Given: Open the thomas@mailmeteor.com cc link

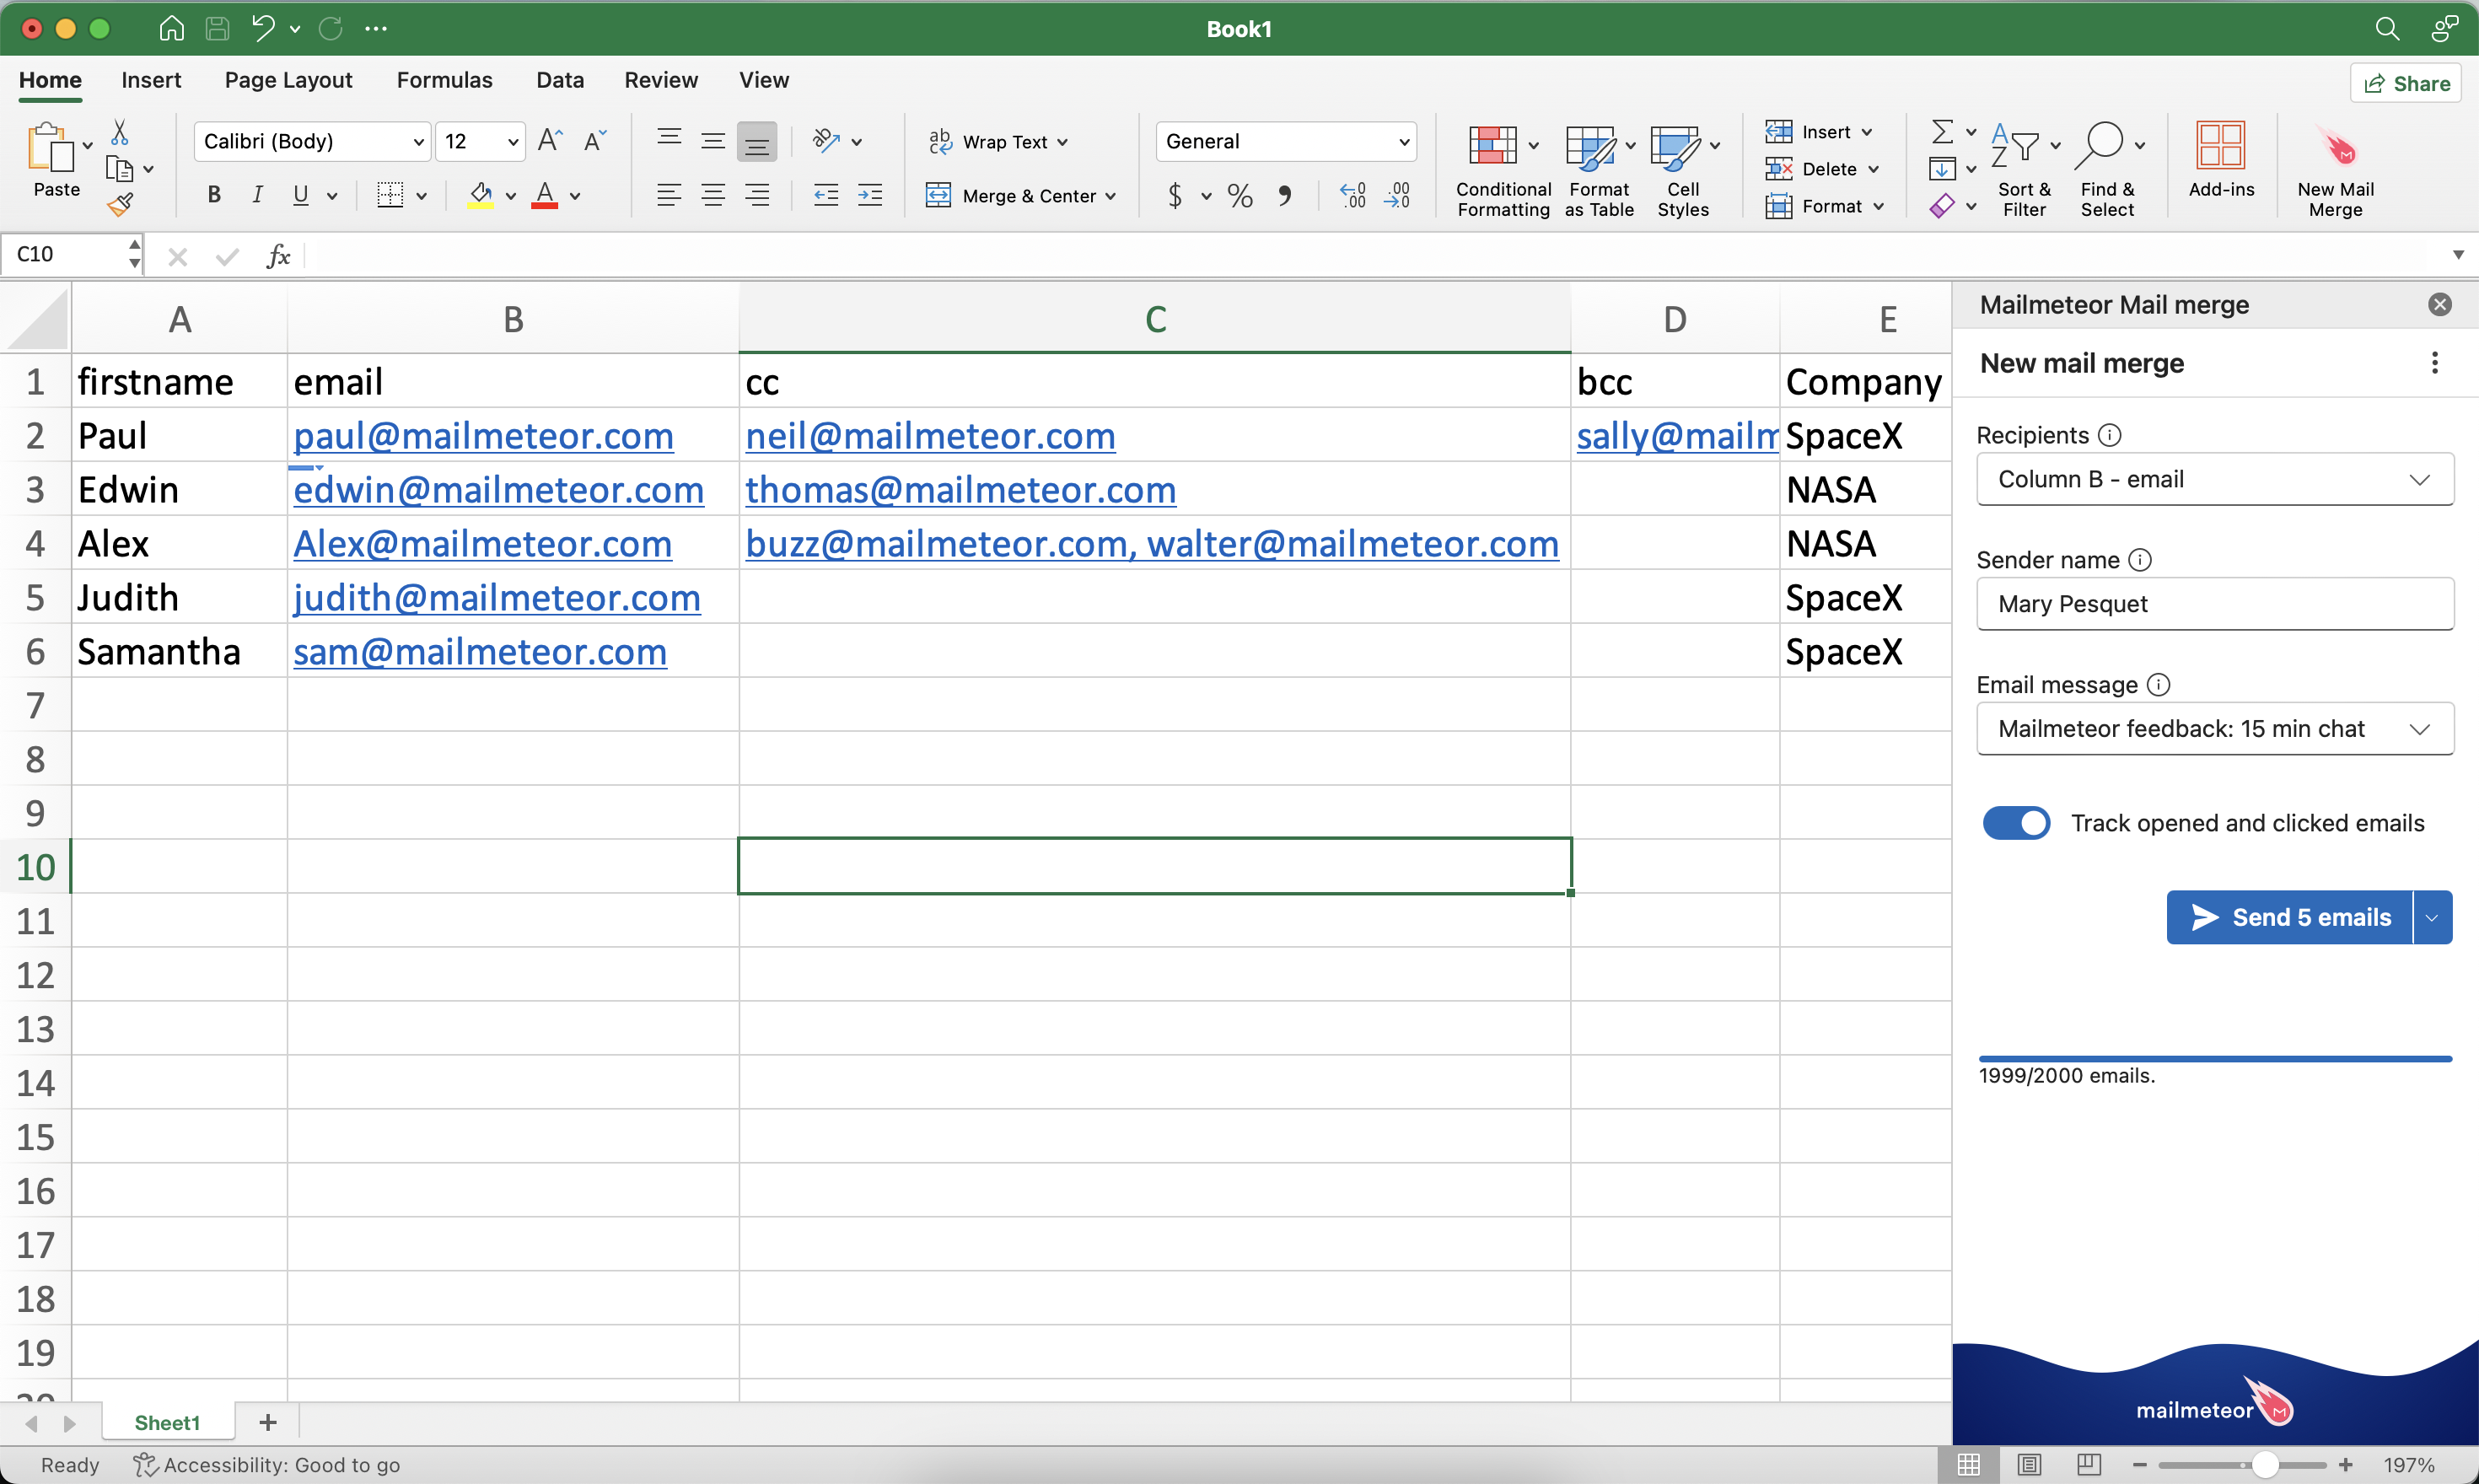Looking at the screenshot, I should [x=960, y=490].
